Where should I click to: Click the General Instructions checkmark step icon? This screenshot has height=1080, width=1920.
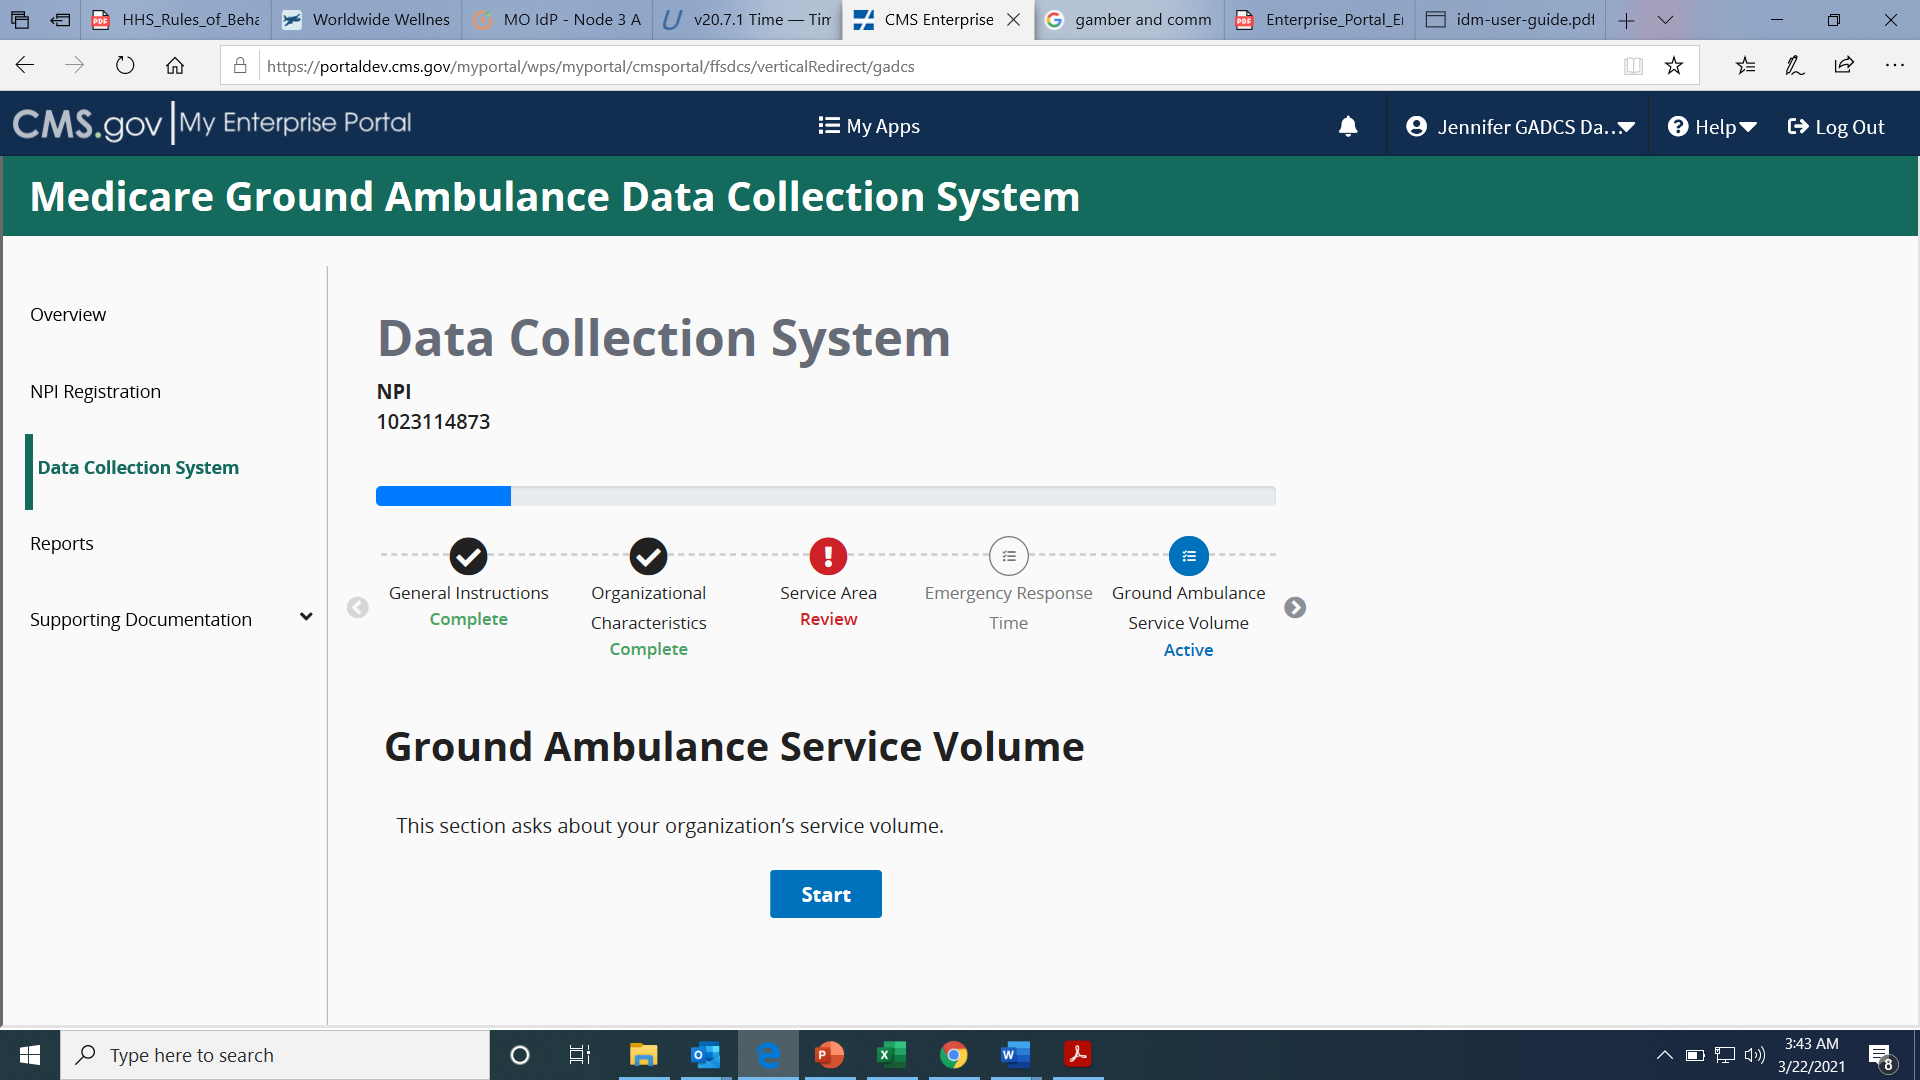(468, 556)
